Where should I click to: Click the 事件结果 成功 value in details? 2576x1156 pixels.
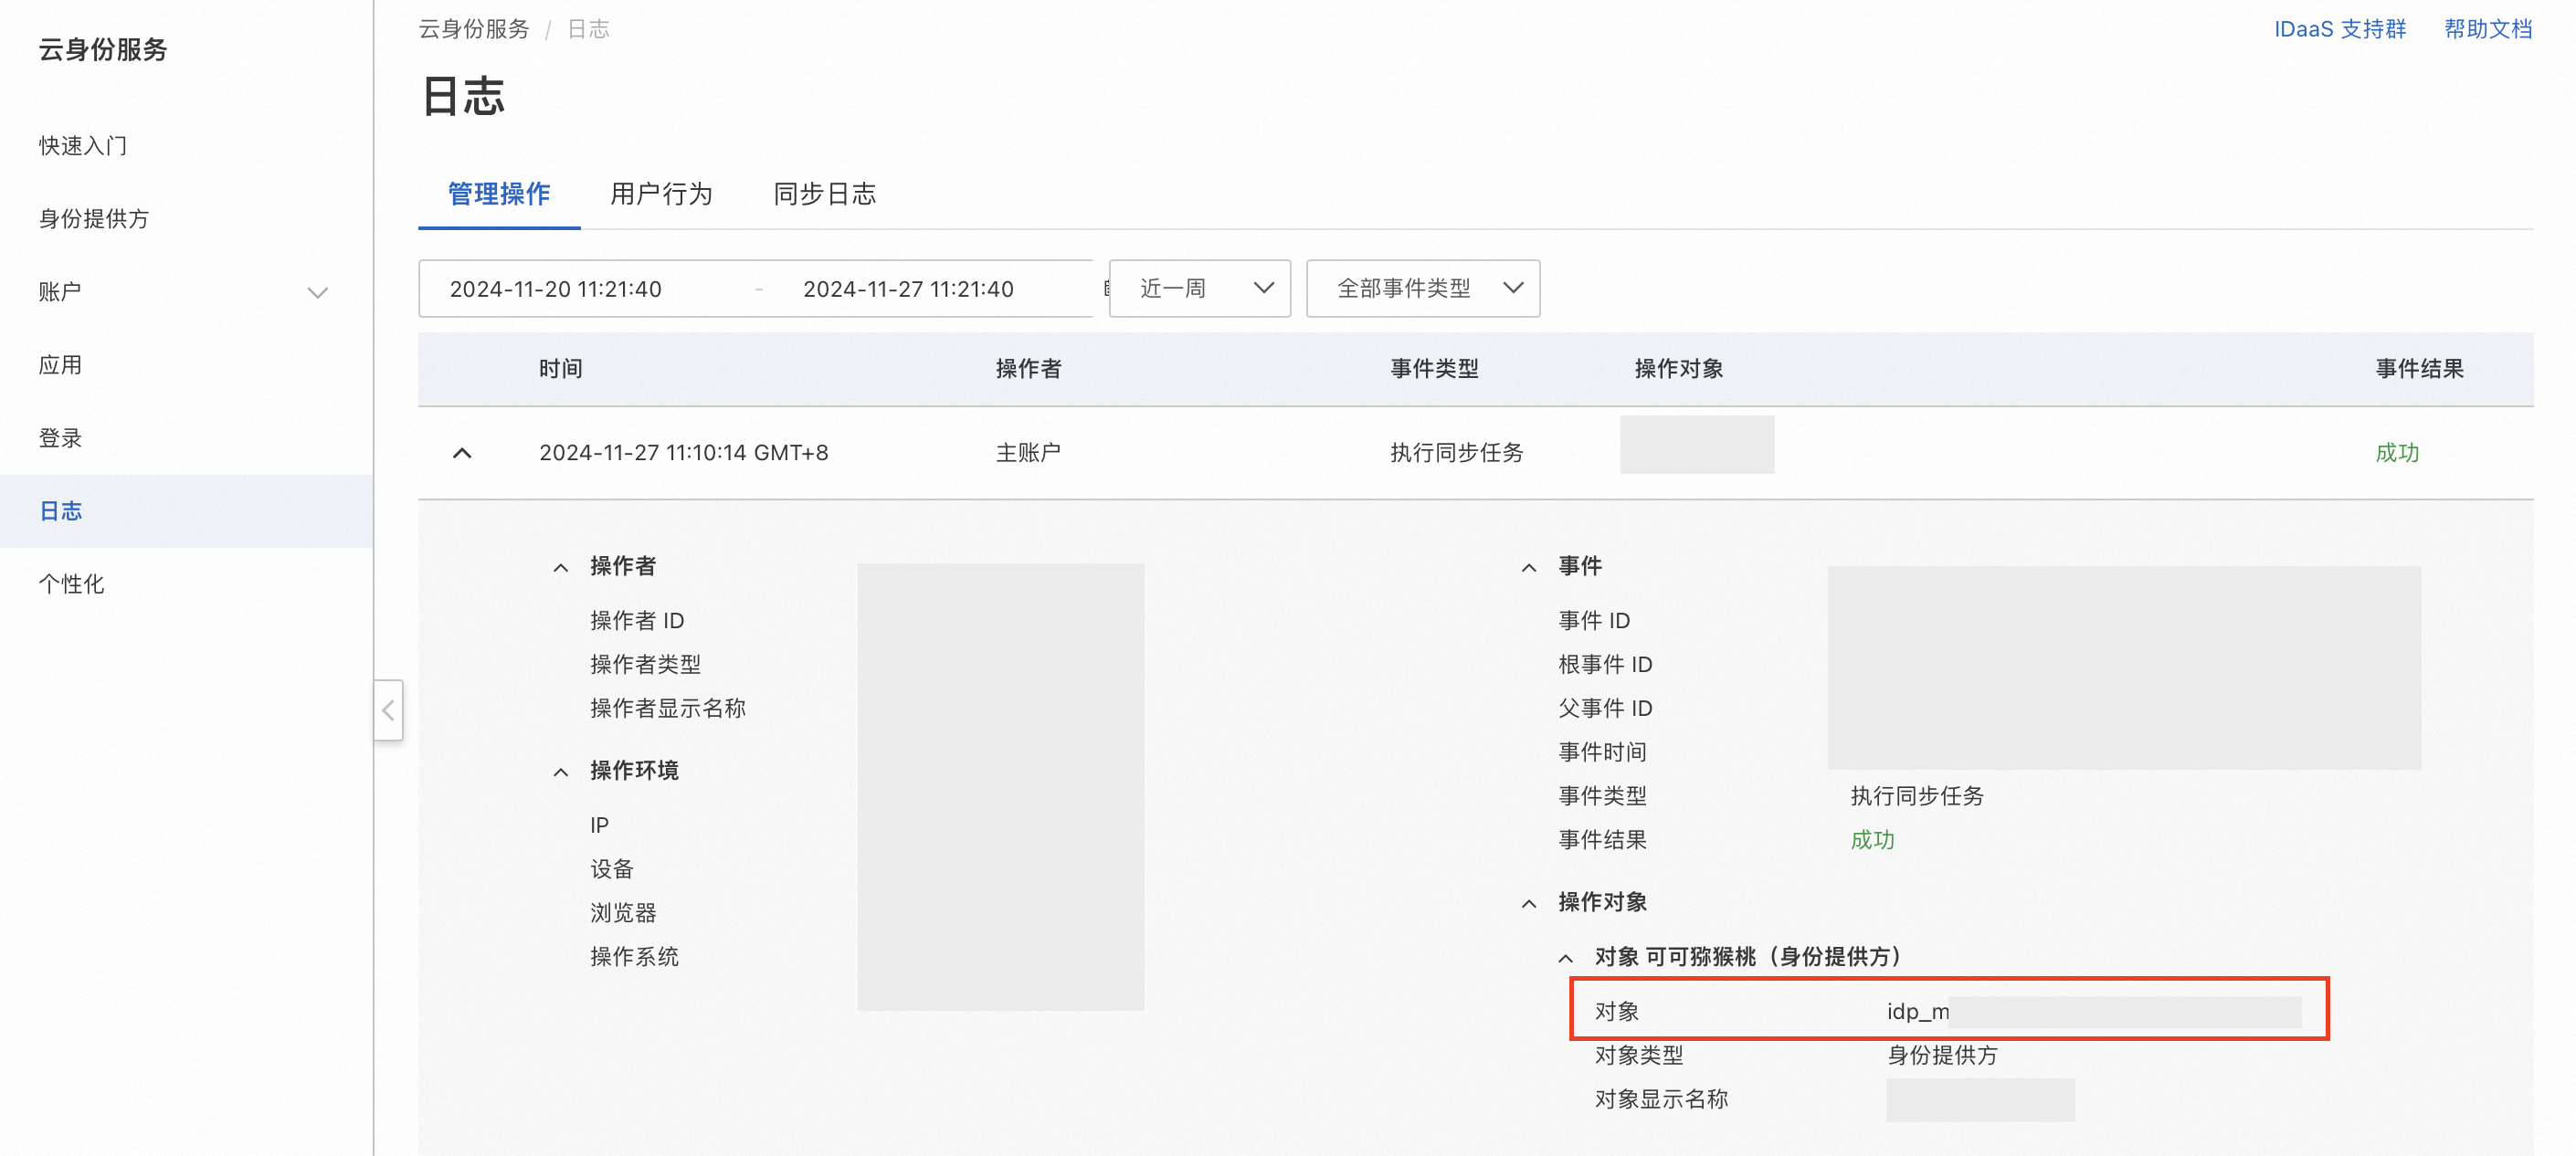click(x=1873, y=840)
